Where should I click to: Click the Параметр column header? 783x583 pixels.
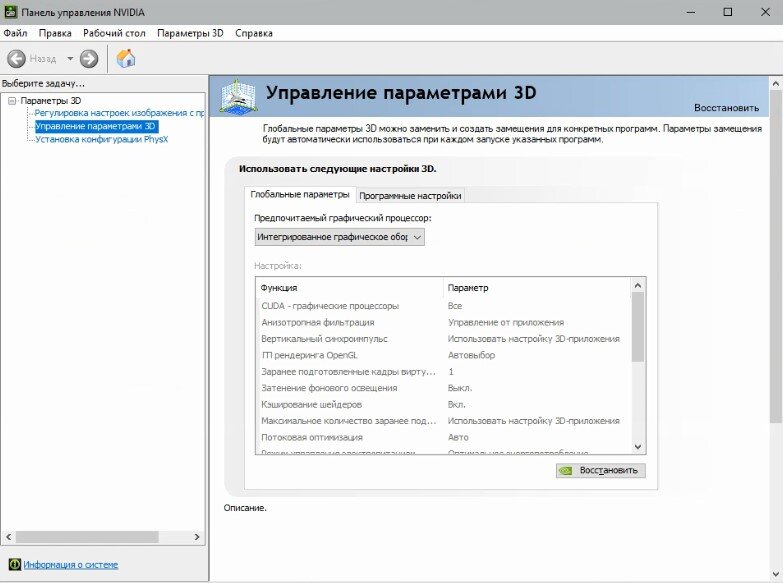(537, 288)
